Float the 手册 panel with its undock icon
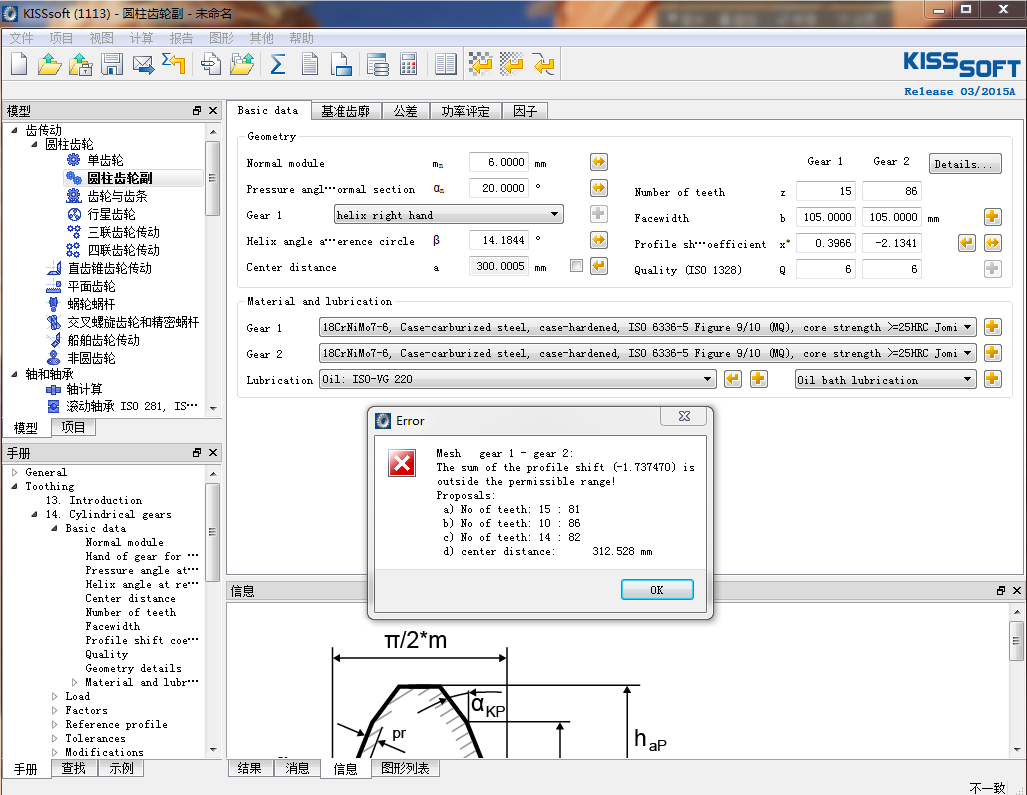This screenshot has width=1027, height=795. click(197, 453)
